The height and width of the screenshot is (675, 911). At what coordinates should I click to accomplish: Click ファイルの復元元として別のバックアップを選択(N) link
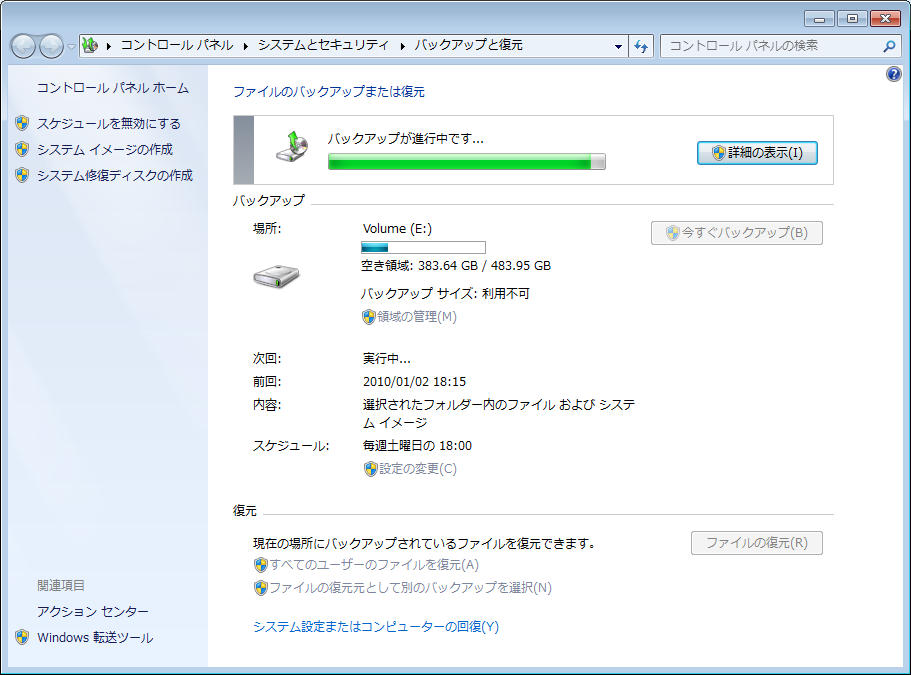point(410,588)
